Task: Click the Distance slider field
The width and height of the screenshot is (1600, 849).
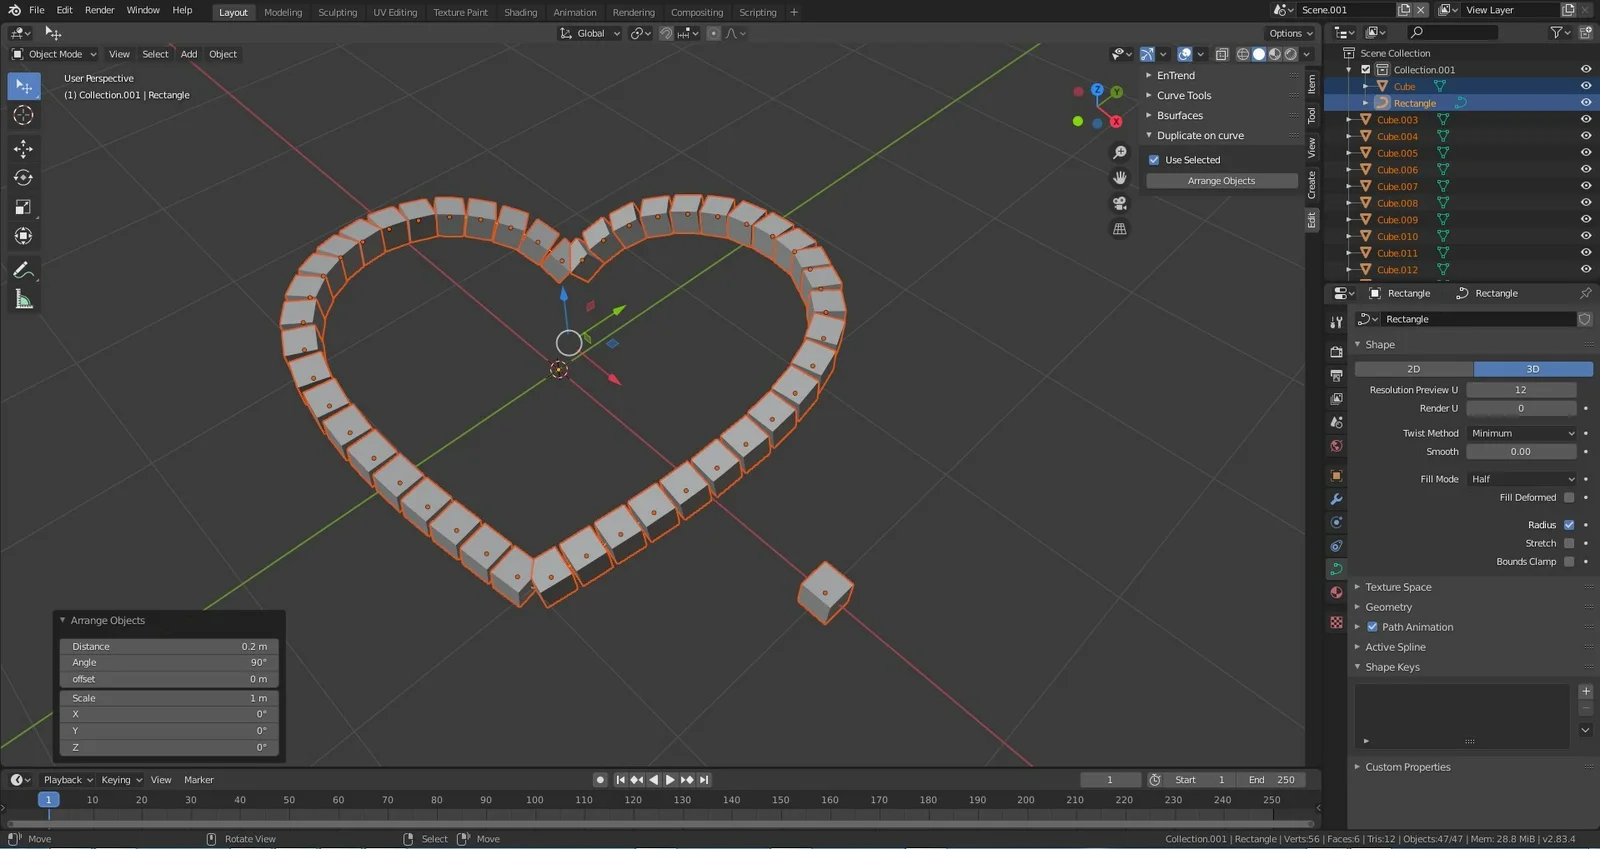Action: [168, 647]
